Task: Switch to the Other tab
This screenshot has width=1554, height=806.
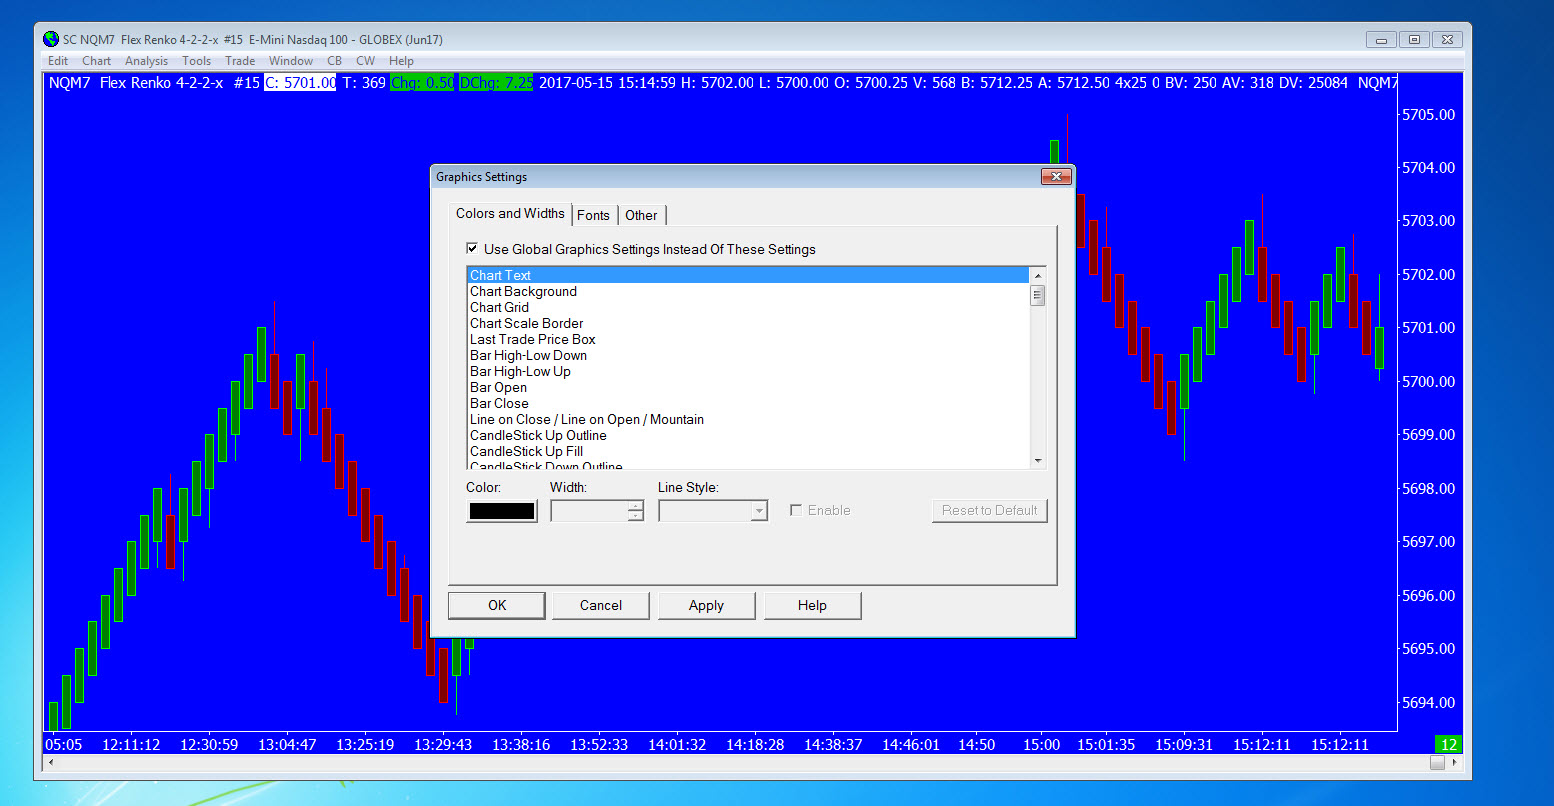Action: pos(641,215)
